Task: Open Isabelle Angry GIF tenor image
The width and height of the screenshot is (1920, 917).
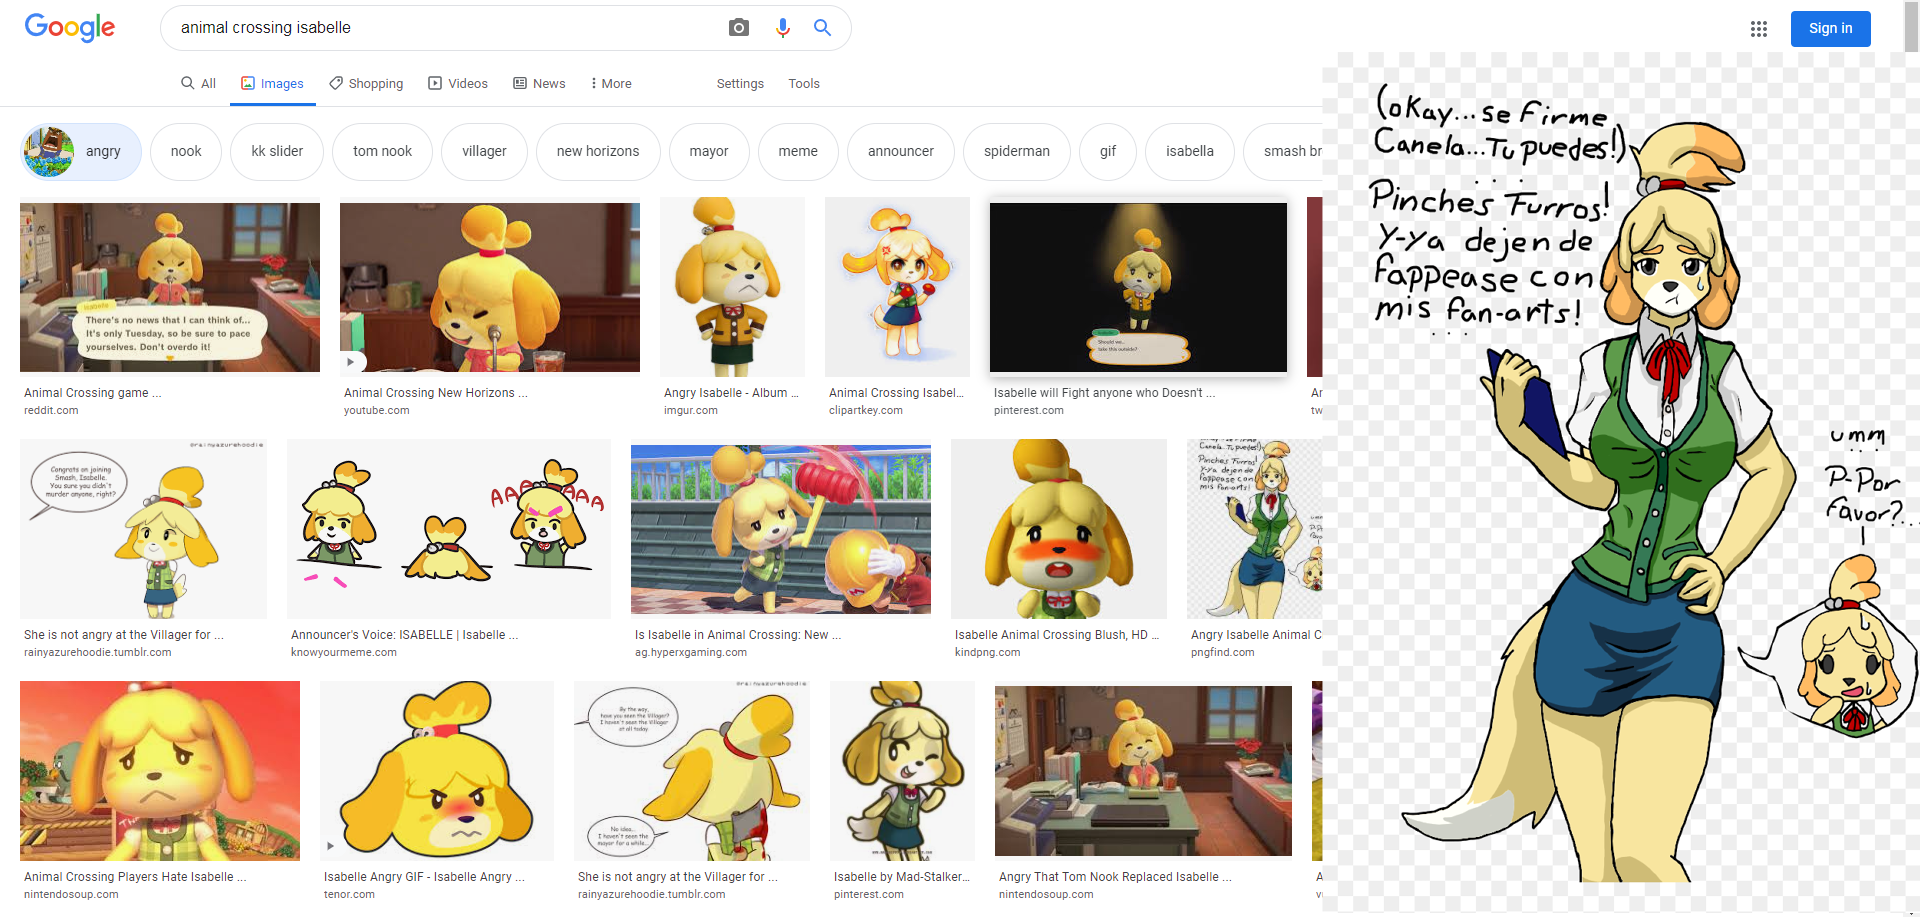Action: tap(437, 771)
